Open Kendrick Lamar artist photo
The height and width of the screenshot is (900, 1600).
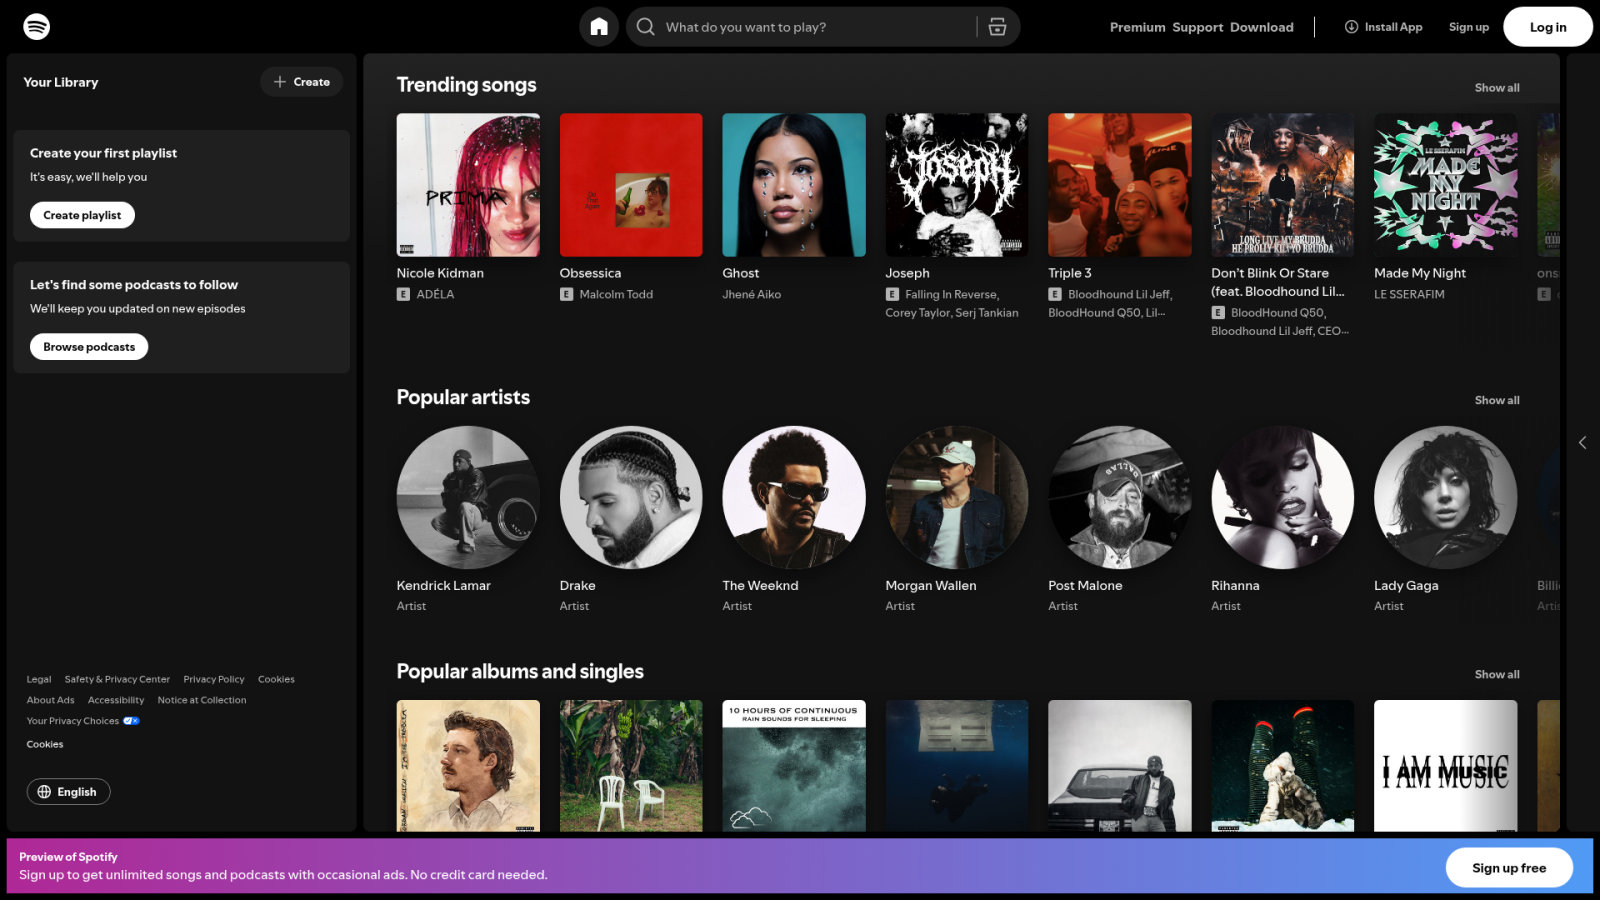(x=468, y=498)
